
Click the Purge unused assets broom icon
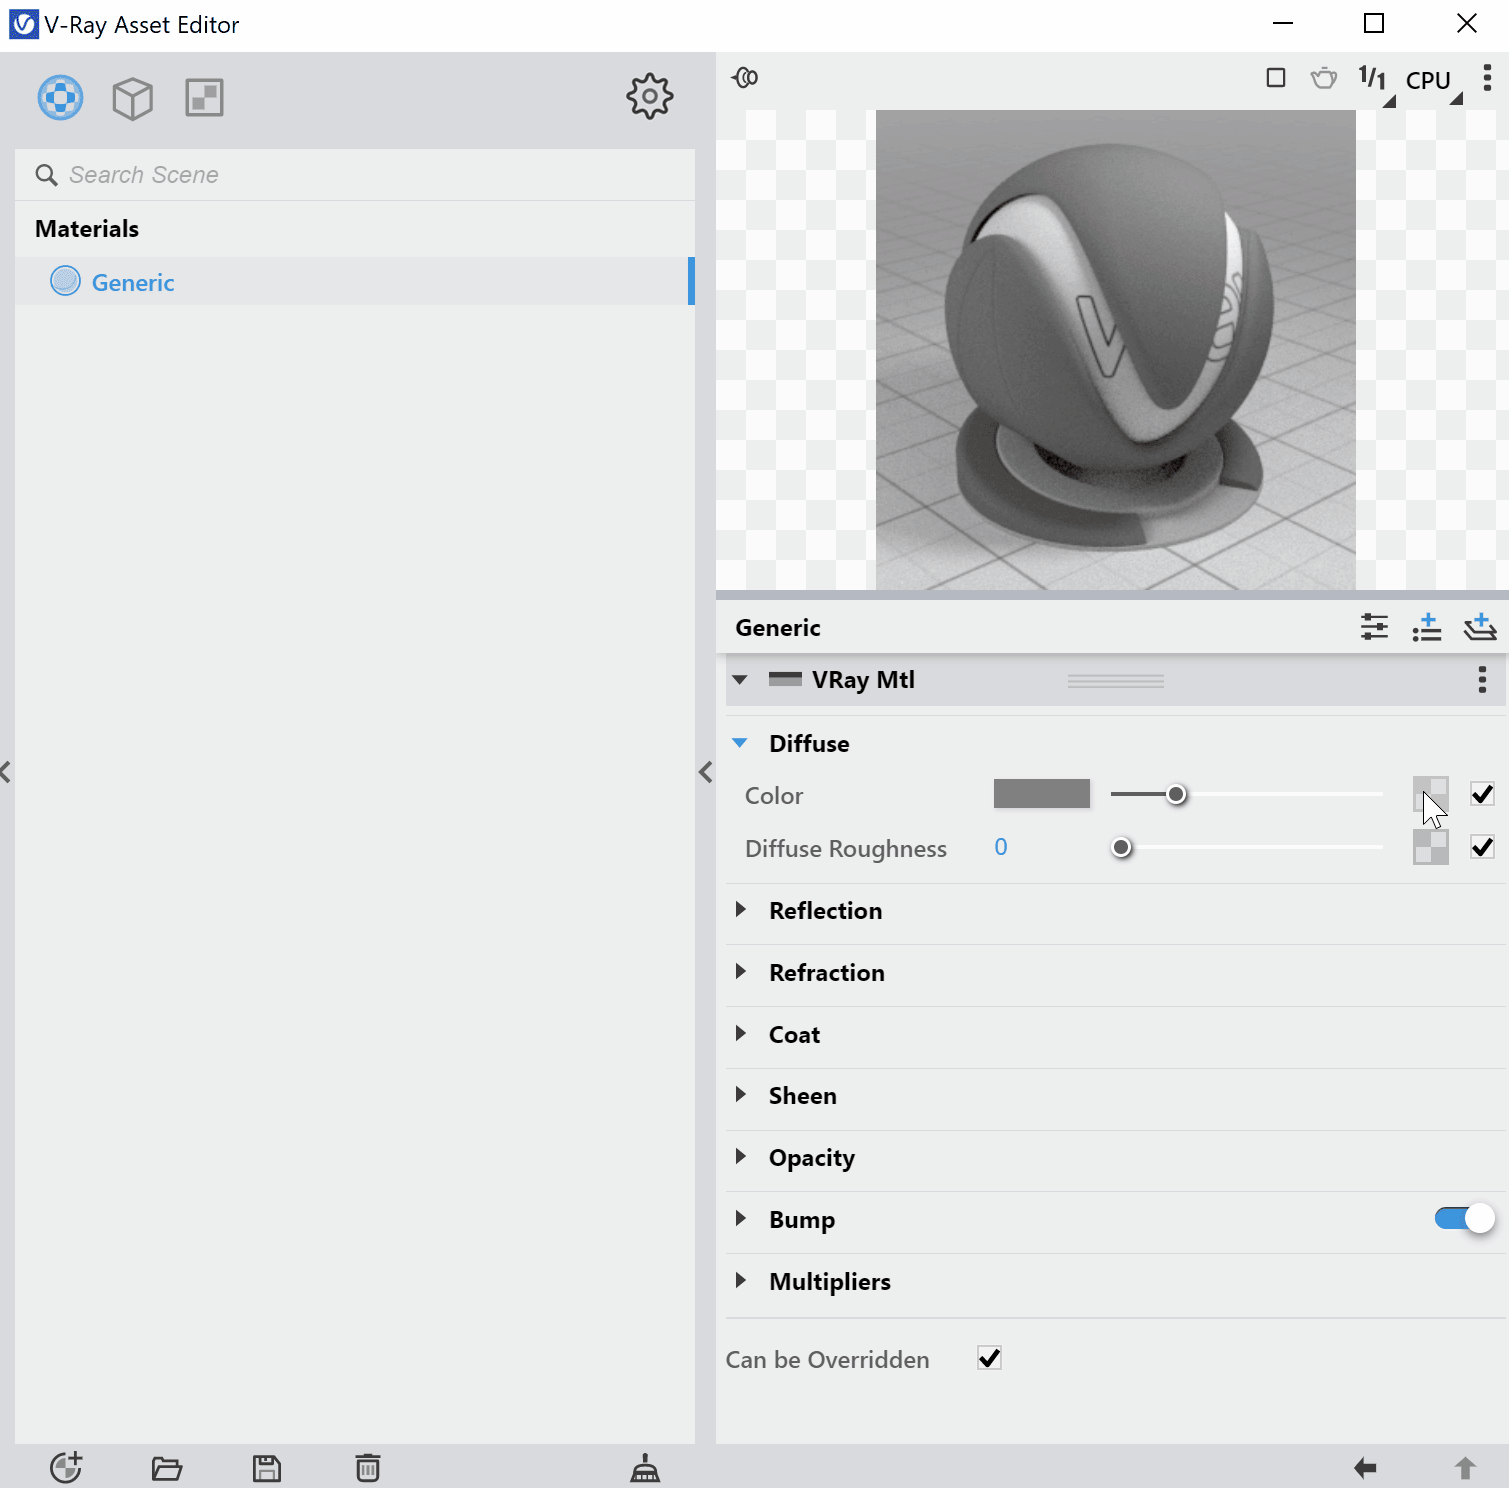pos(645,1467)
